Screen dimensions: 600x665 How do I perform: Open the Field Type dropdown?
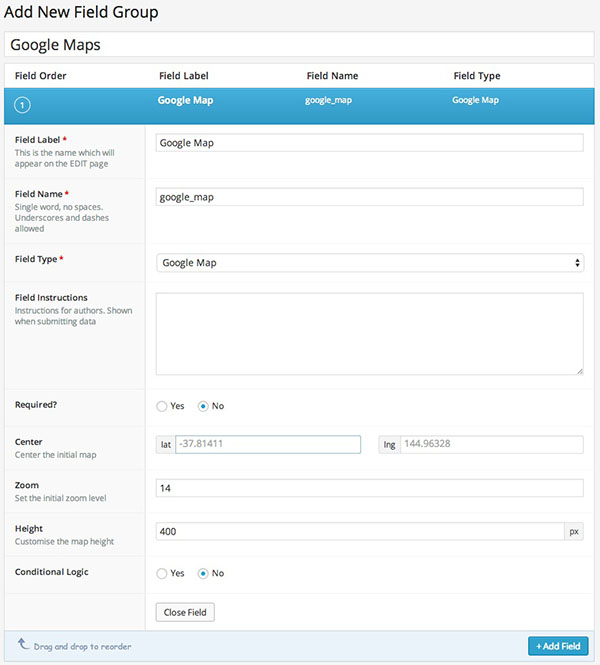tap(370, 263)
